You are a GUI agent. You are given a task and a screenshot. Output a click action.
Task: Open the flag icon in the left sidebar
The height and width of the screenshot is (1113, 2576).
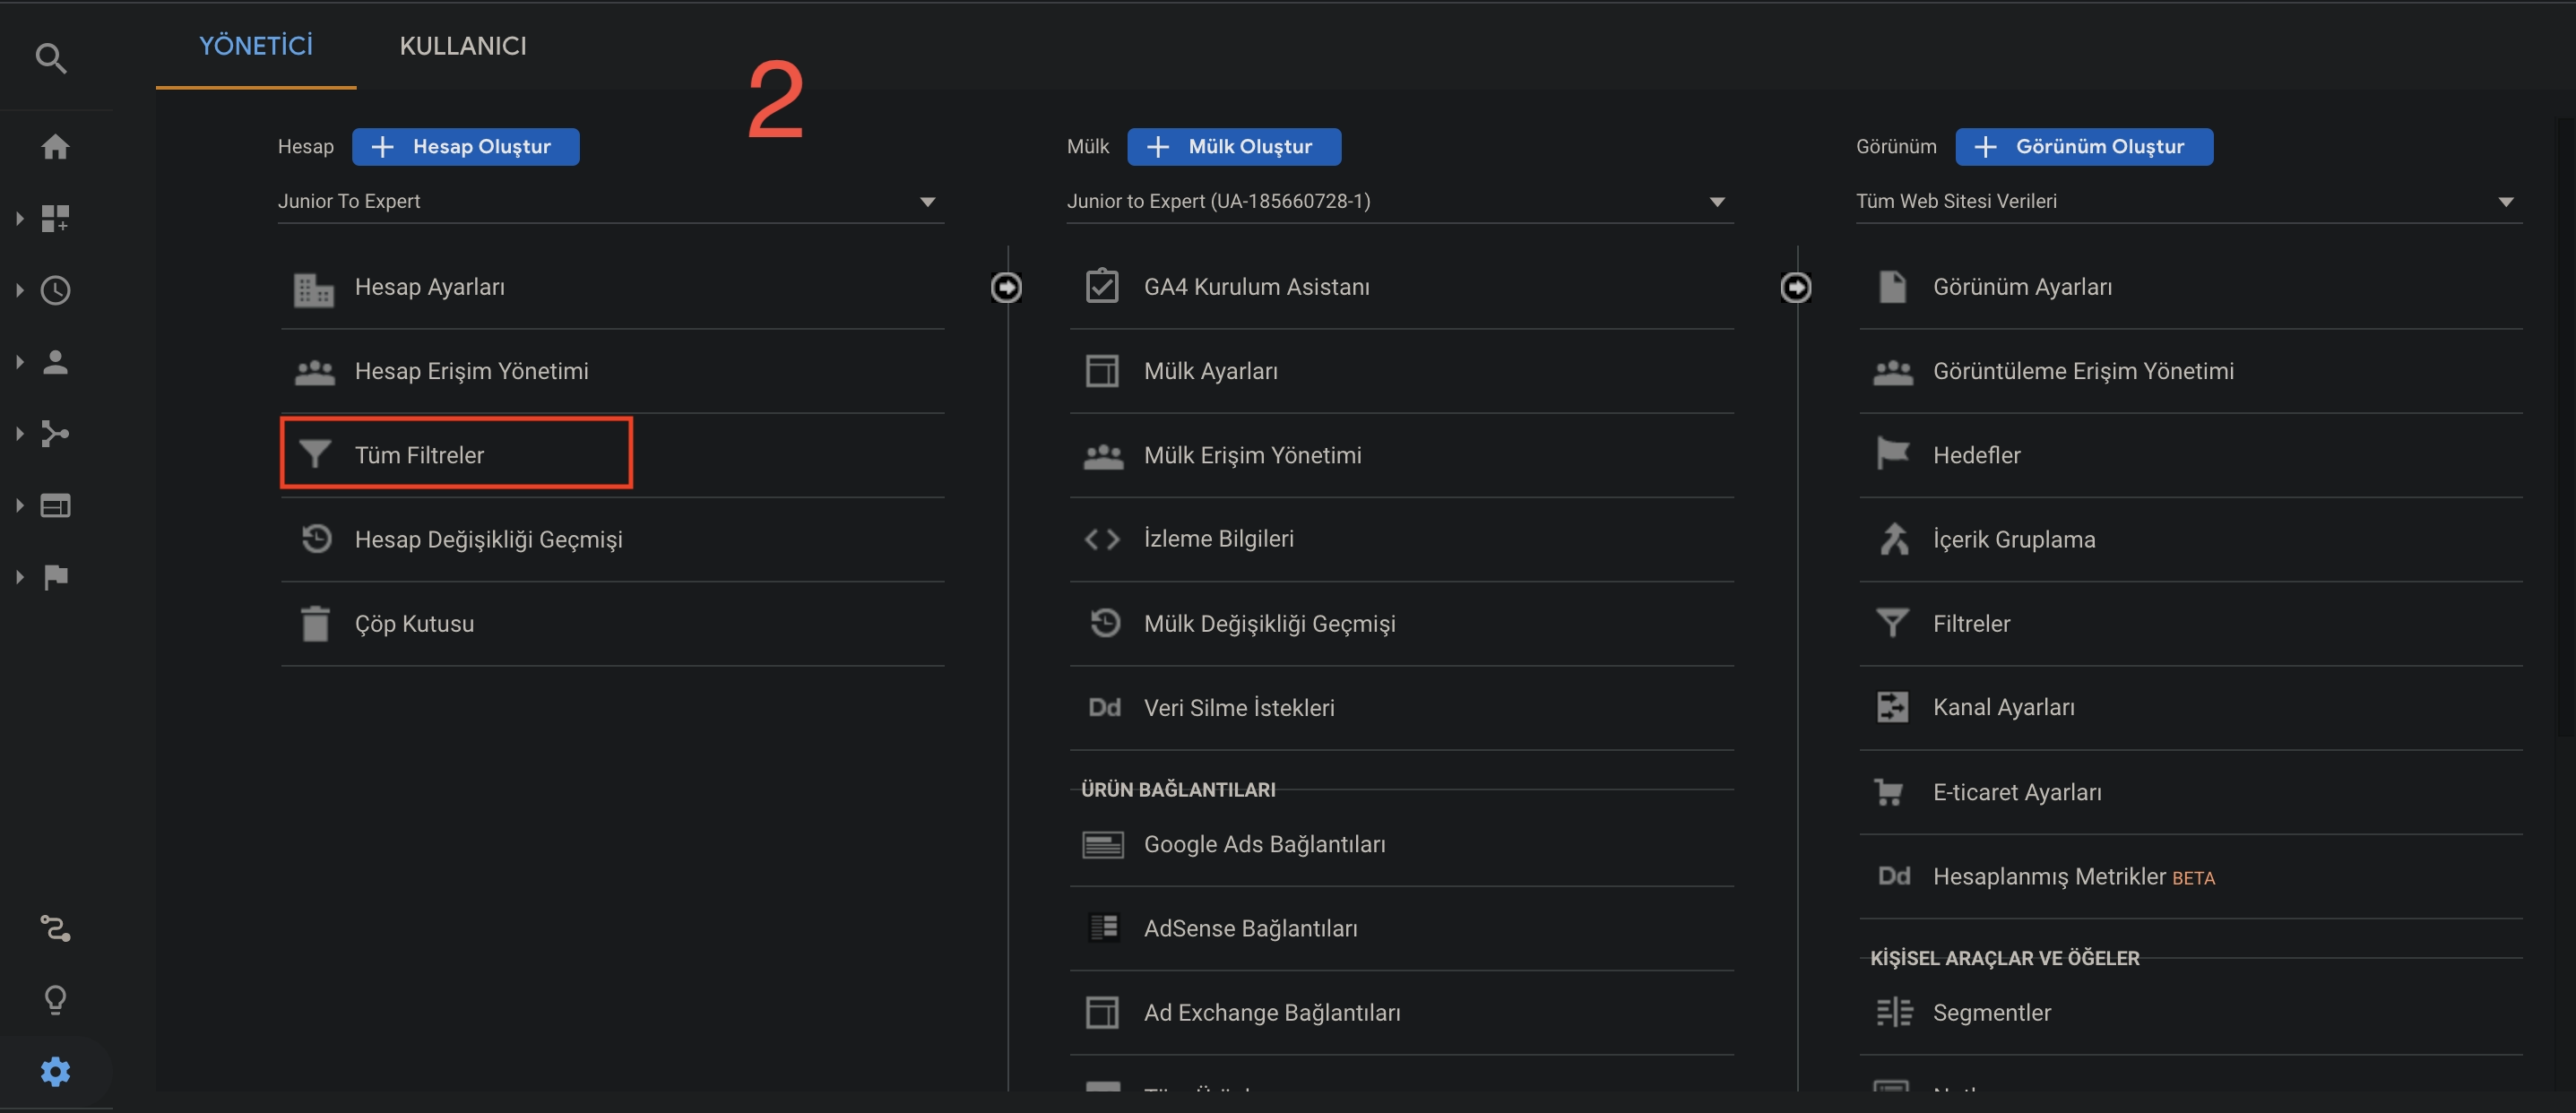point(55,576)
